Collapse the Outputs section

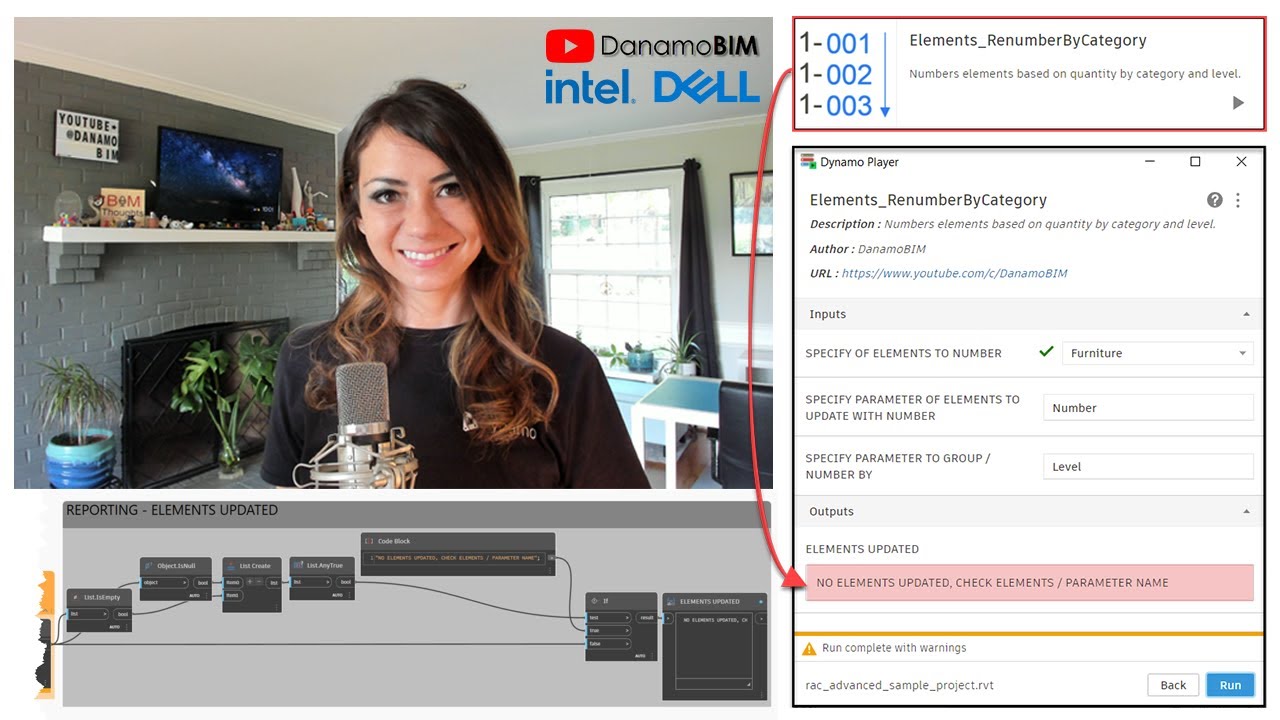(x=1246, y=511)
